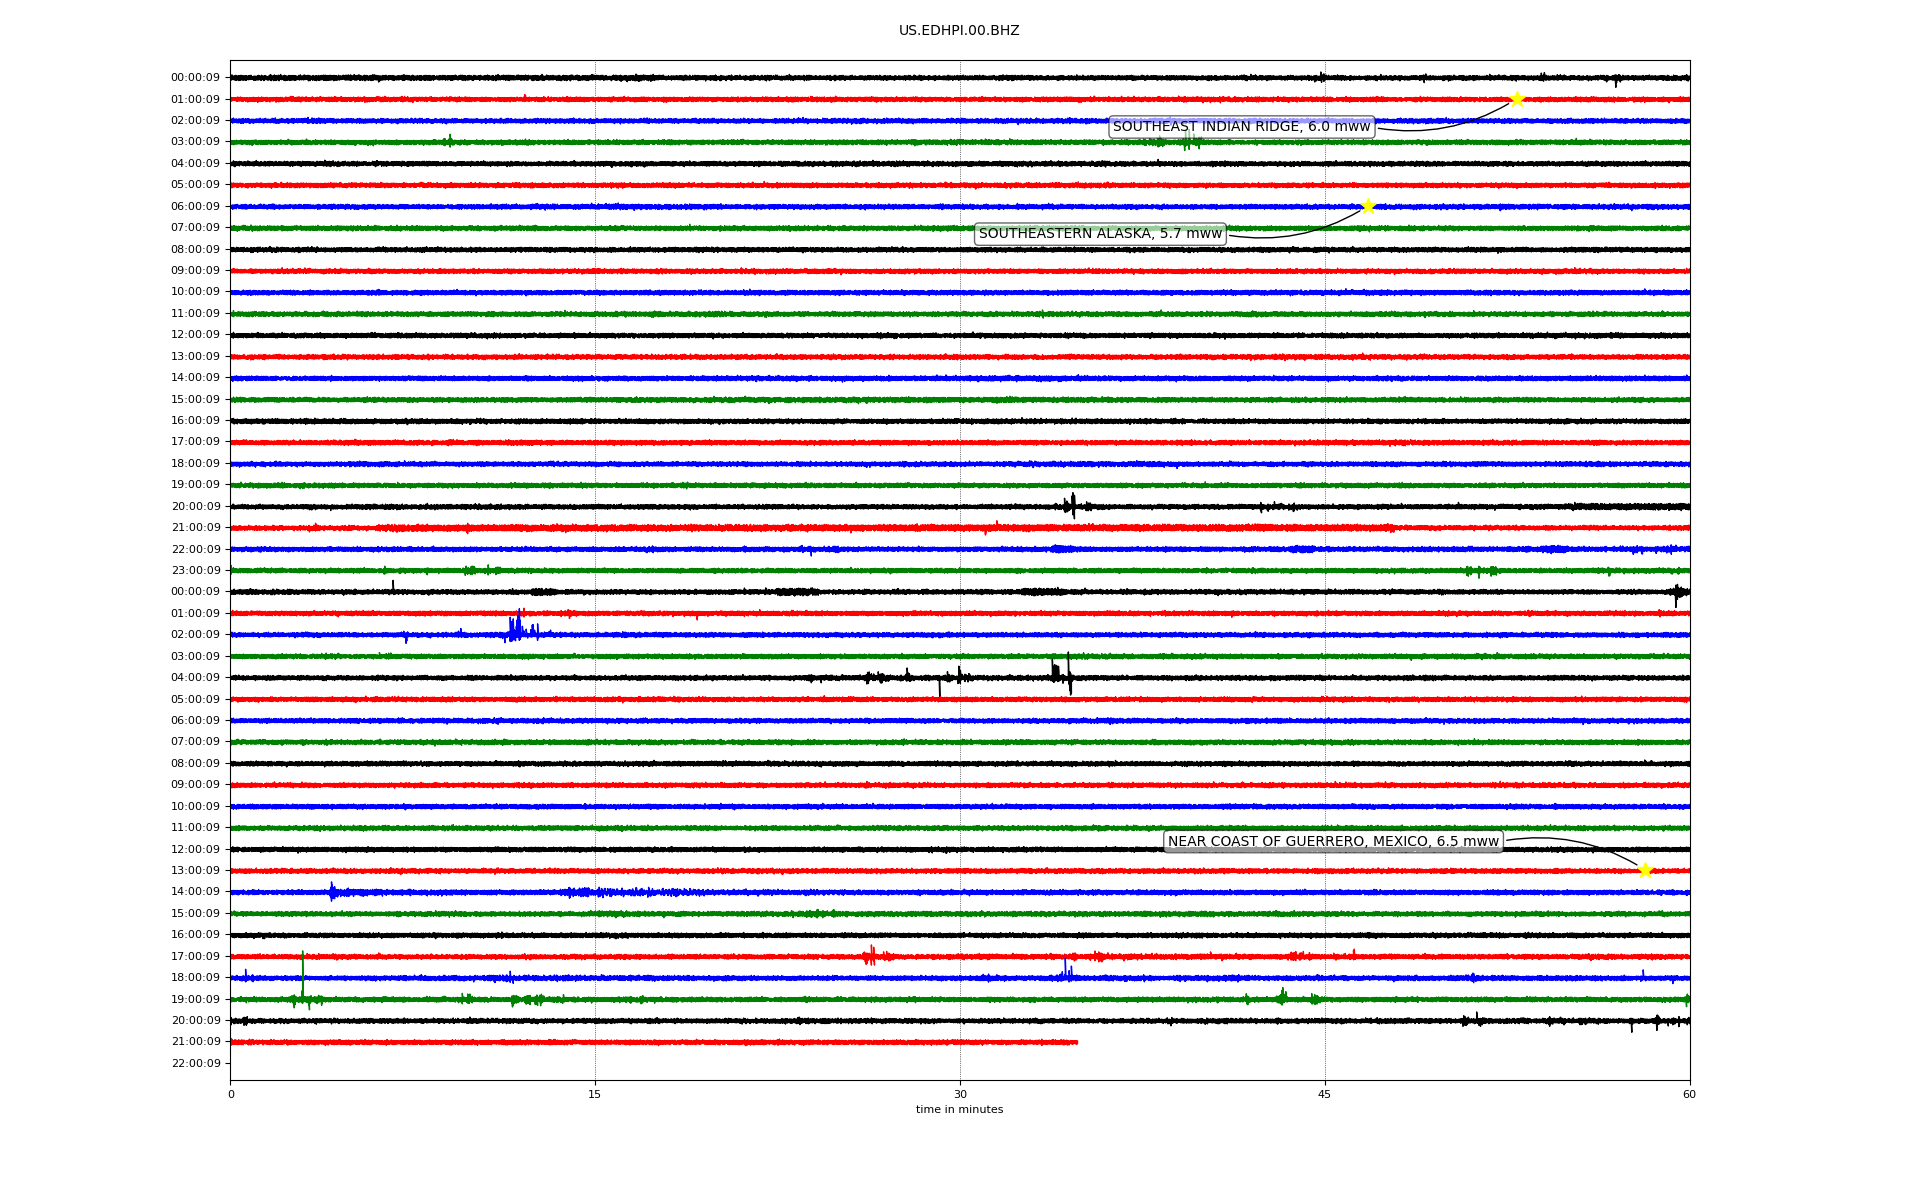This screenshot has width=1920, height=1200.
Task: Click the Southeast Indian Ridge star marker
Action: point(1516,99)
